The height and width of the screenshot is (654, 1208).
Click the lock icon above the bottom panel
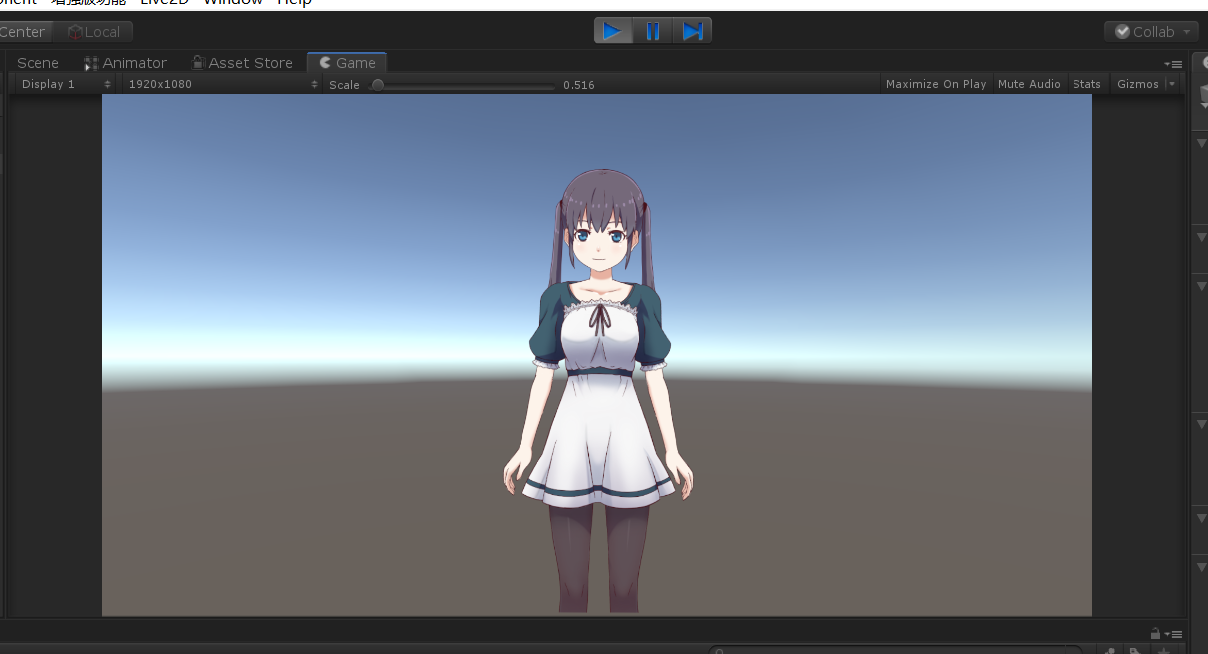point(1155,633)
